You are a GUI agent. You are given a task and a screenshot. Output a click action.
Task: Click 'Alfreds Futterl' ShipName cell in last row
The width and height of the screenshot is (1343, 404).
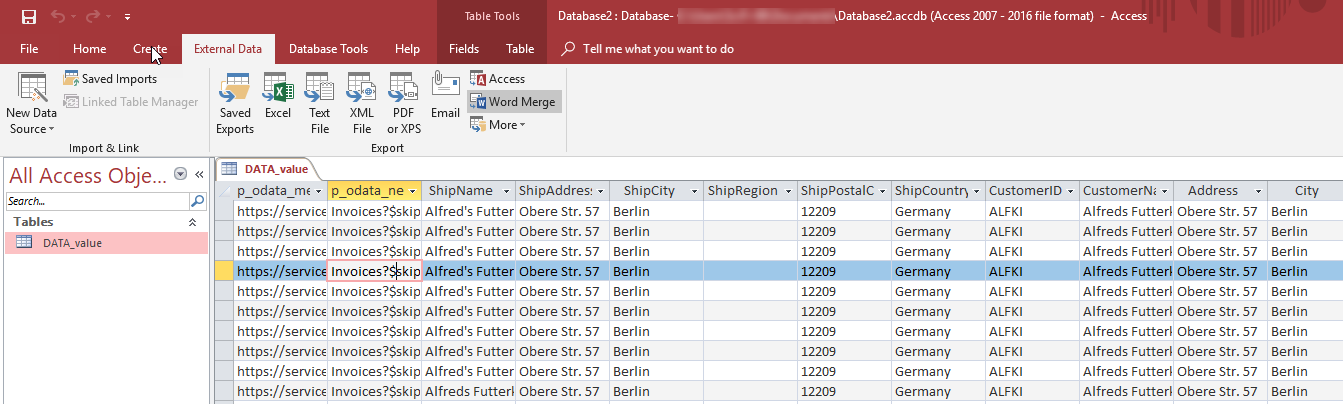pos(469,391)
